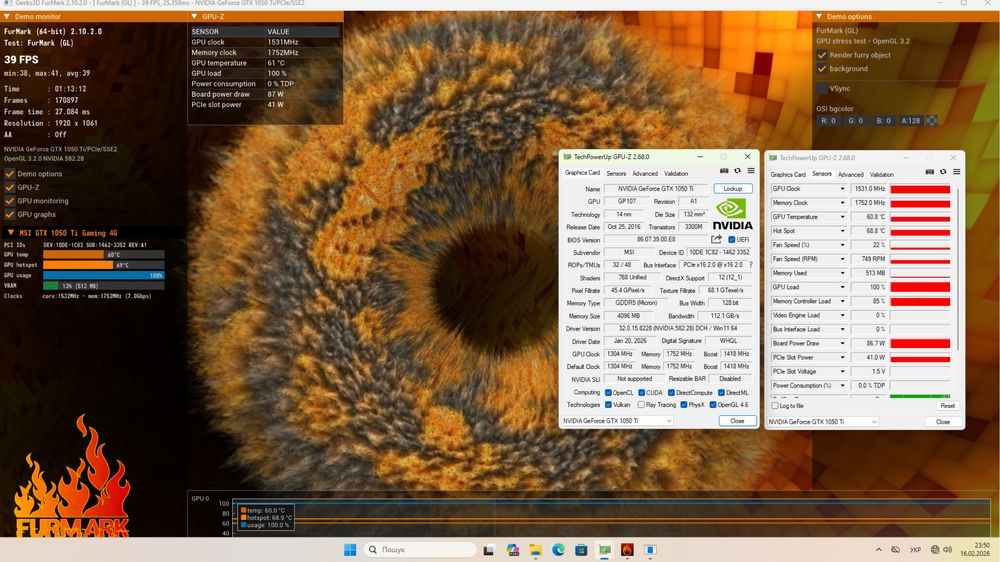Open GPU selector combo in Graphics Card window
1000x562 pixels.
point(617,421)
